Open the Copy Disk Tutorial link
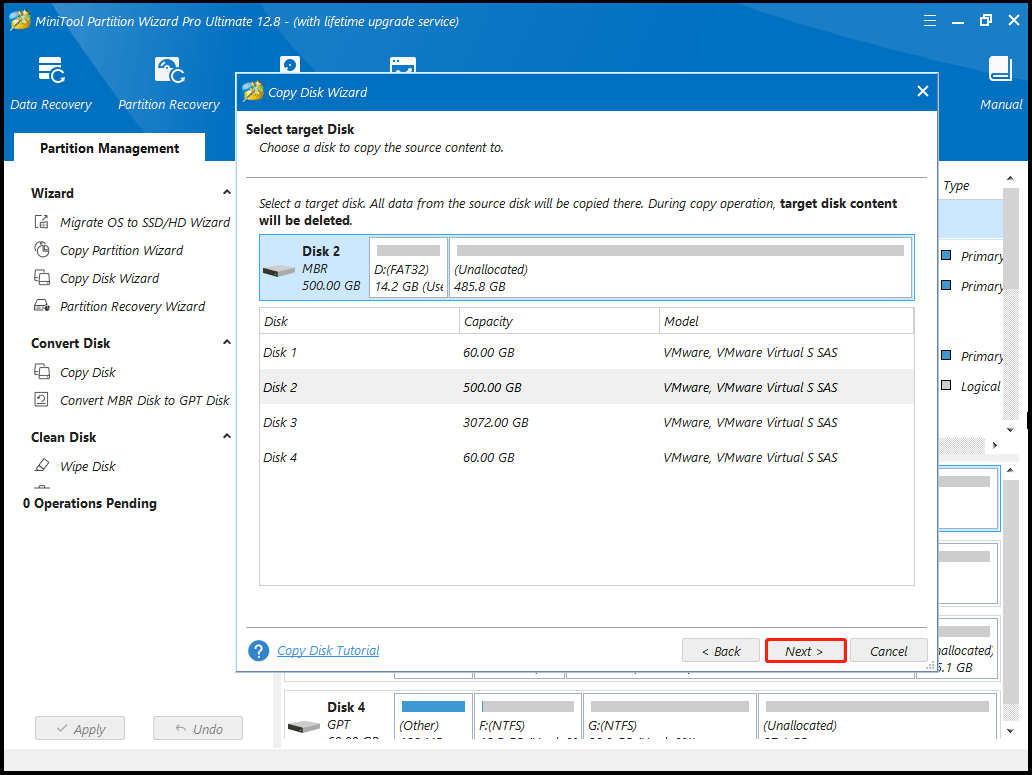Screen dimensions: 1032x775 pyautogui.click(x=328, y=651)
